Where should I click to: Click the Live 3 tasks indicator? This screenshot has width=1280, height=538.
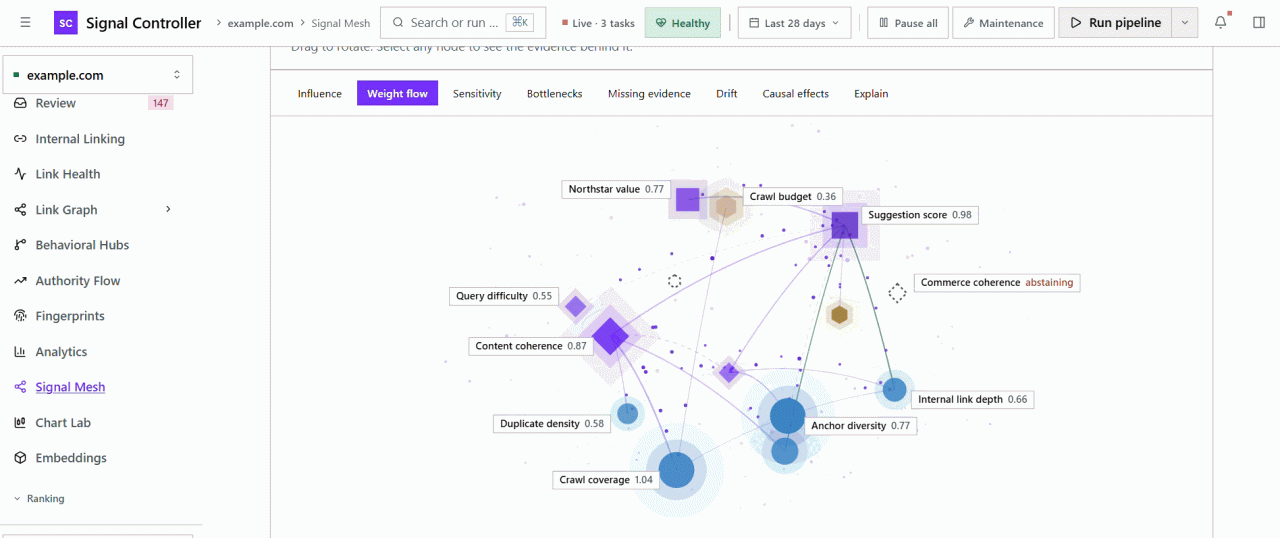pos(597,23)
